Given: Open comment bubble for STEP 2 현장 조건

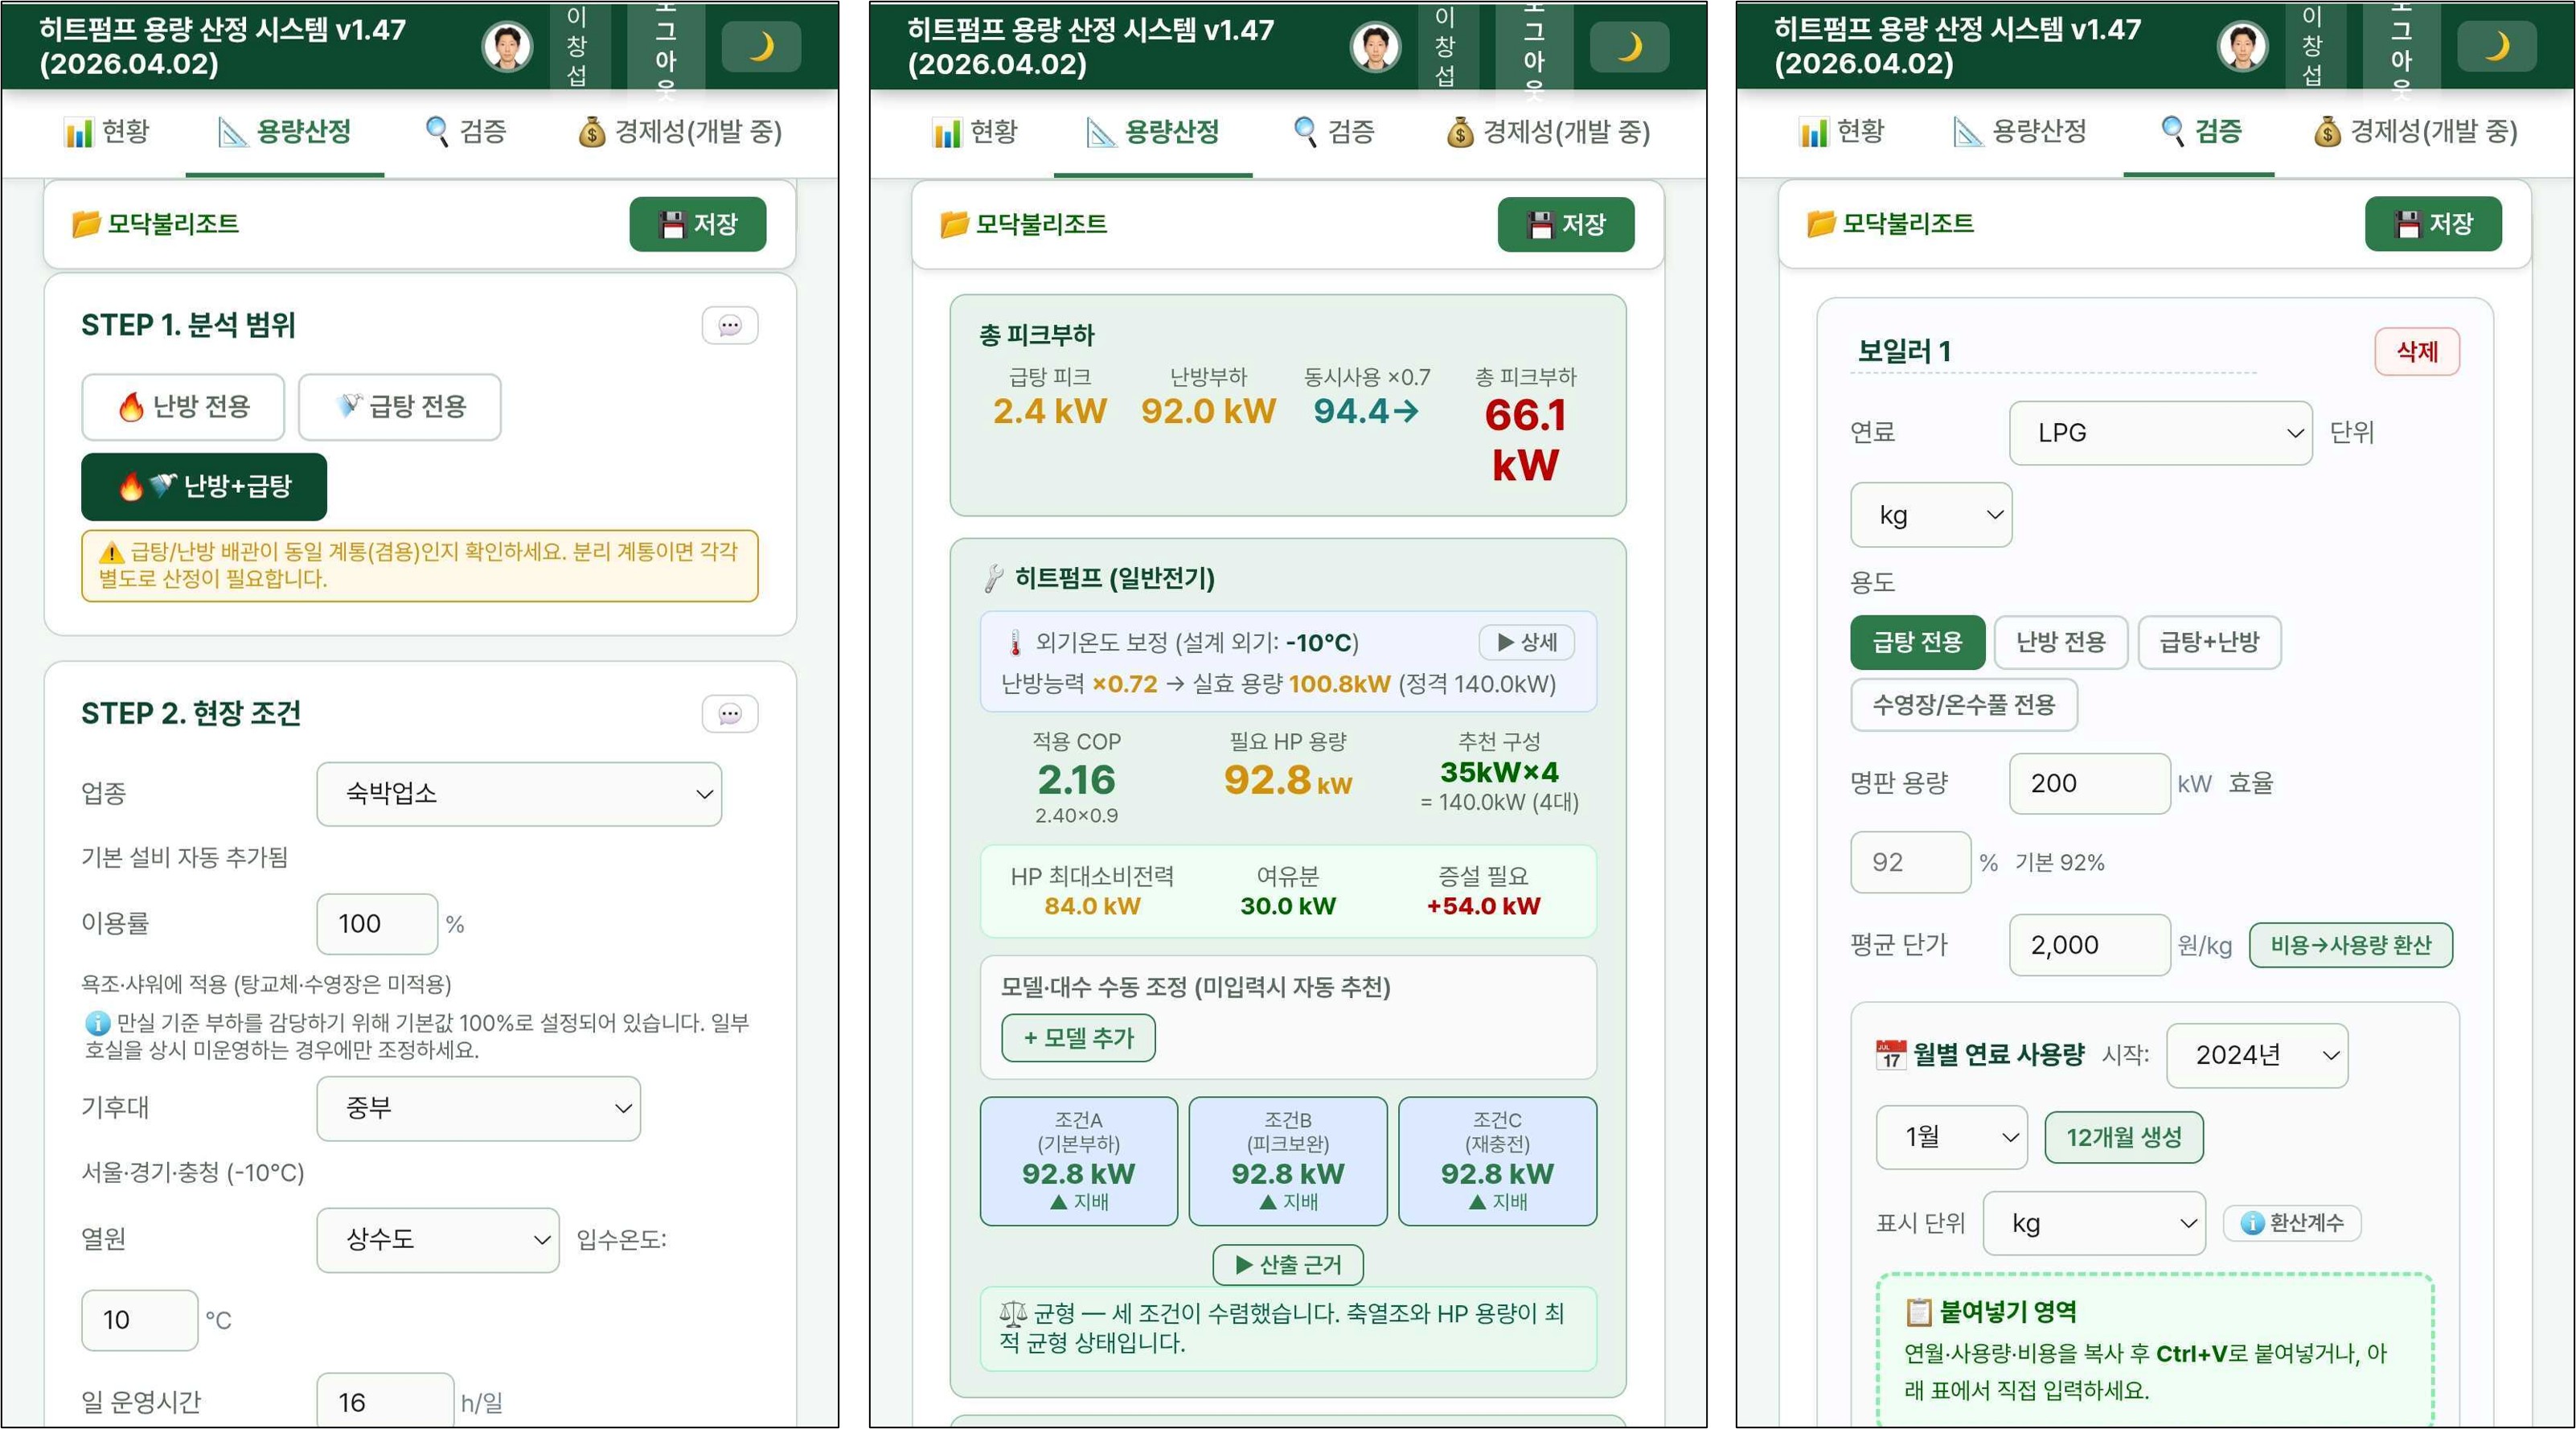Looking at the screenshot, I should [x=730, y=714].
